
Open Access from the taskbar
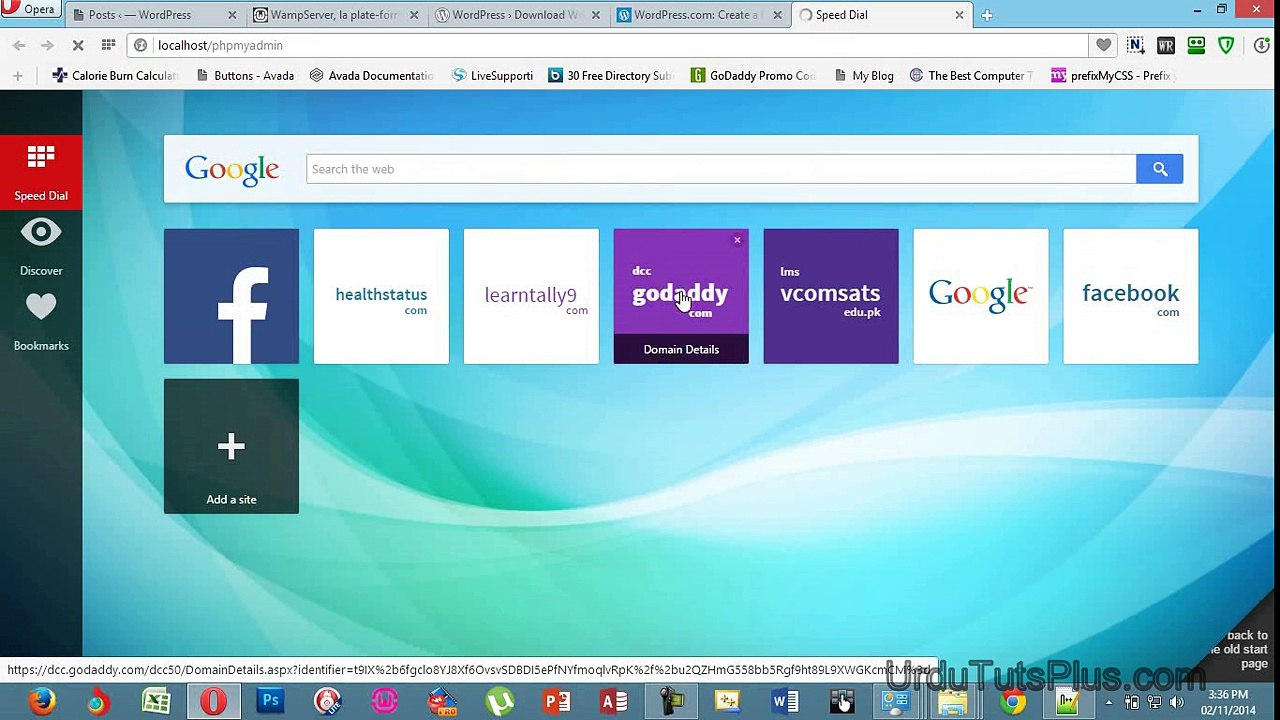(x=614, y=702)
